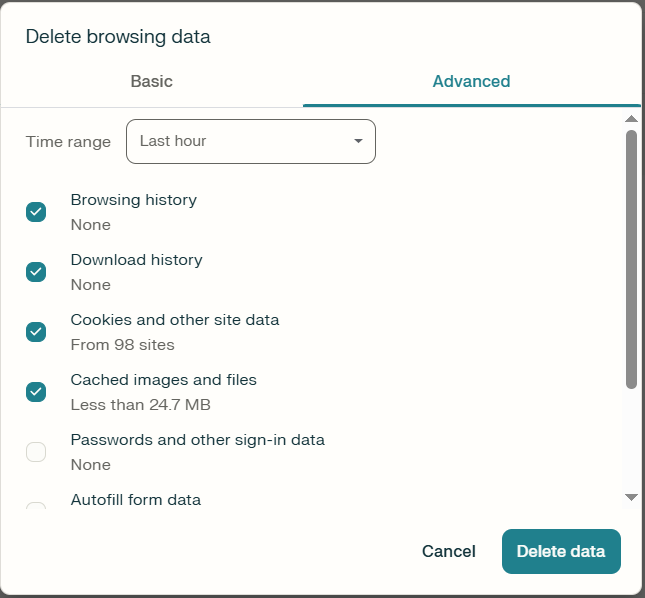Open the Last hour time range dropdown

[x=250, y=141]
